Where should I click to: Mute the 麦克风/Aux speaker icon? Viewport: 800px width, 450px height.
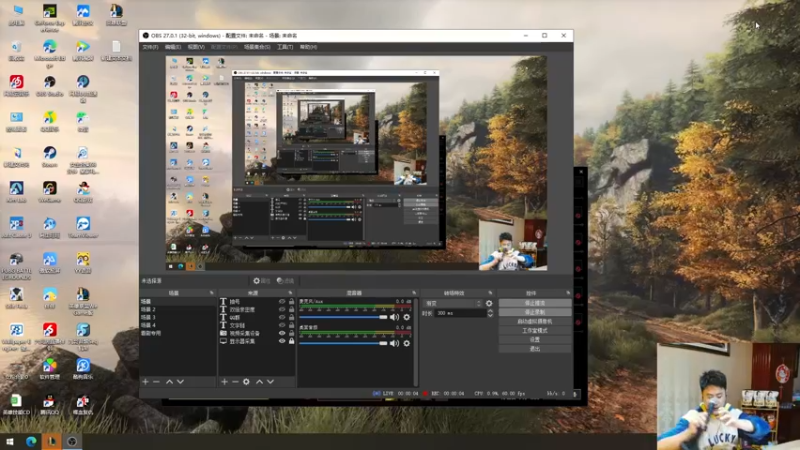coord(394,317)
